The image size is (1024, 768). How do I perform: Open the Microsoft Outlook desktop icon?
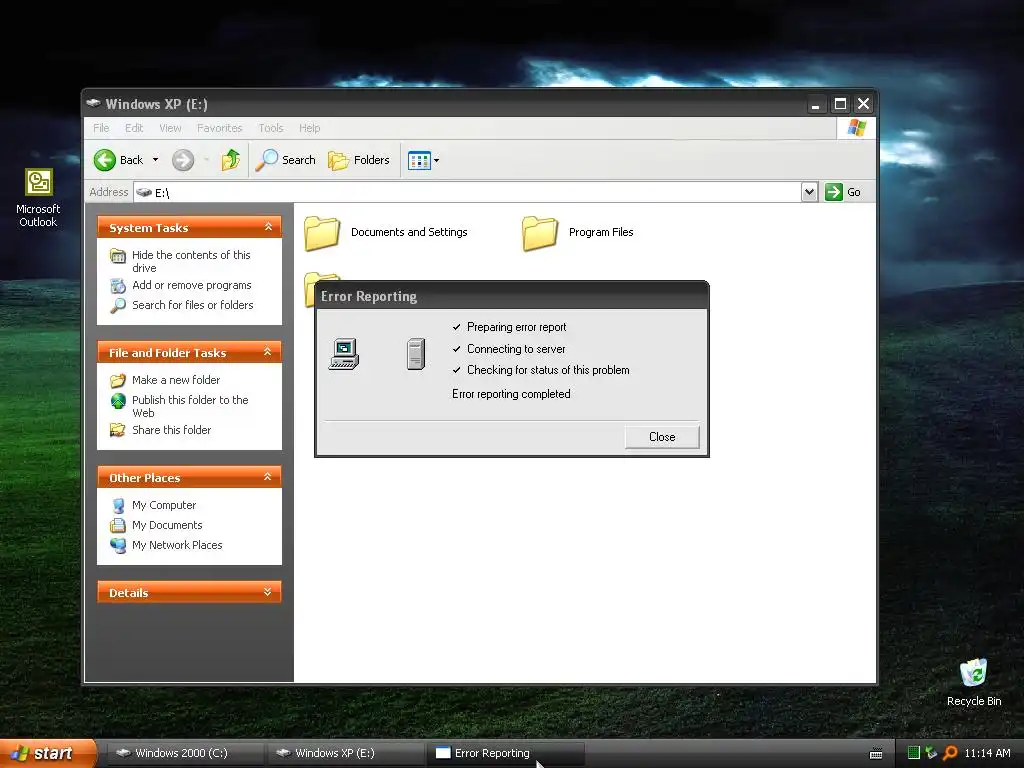click(39, 198)
